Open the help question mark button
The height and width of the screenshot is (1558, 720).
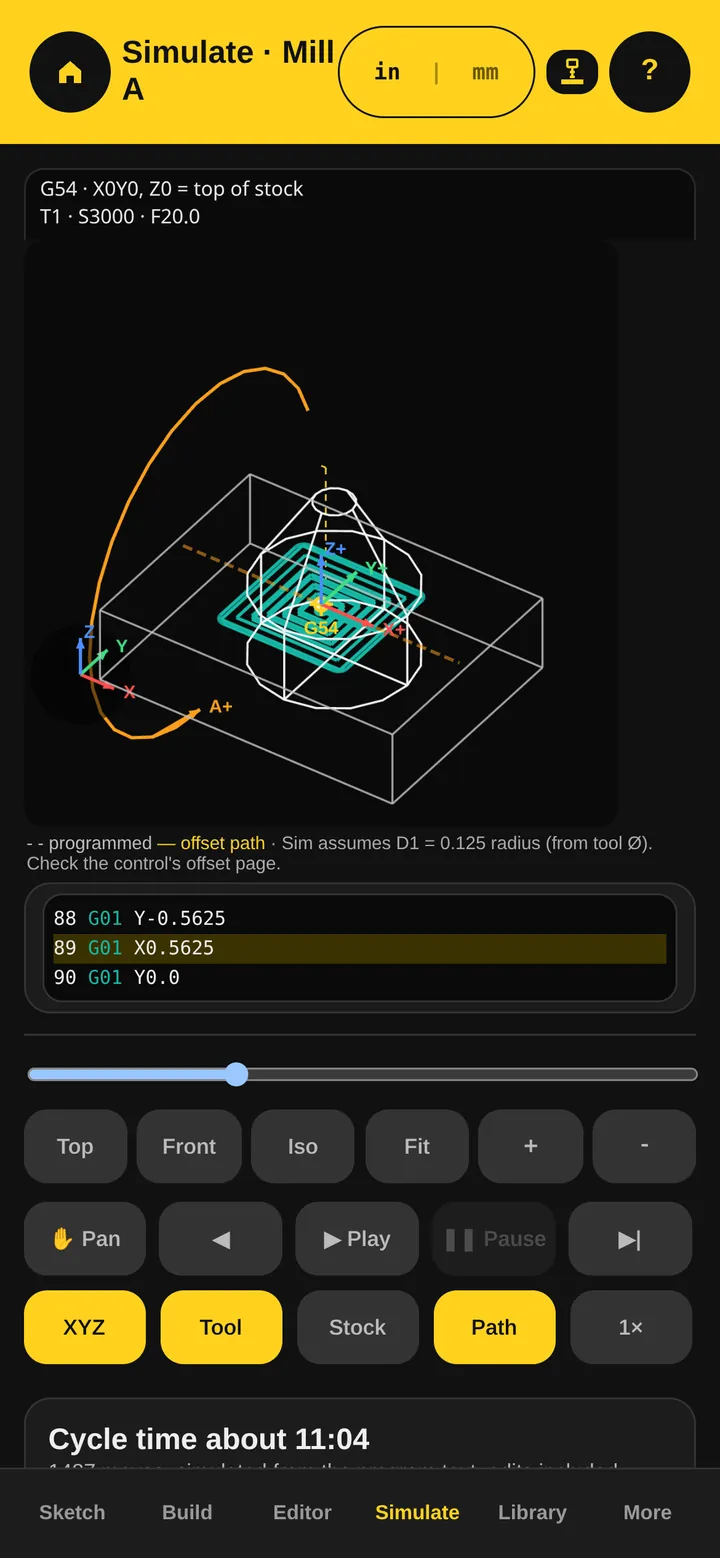point(650,72)
